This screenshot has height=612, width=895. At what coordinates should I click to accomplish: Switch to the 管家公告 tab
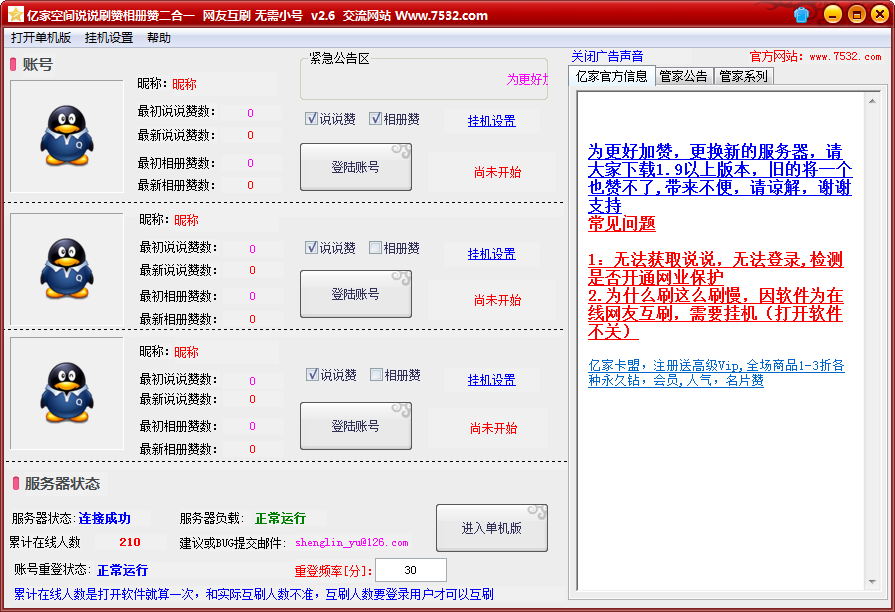coord(683,76)
